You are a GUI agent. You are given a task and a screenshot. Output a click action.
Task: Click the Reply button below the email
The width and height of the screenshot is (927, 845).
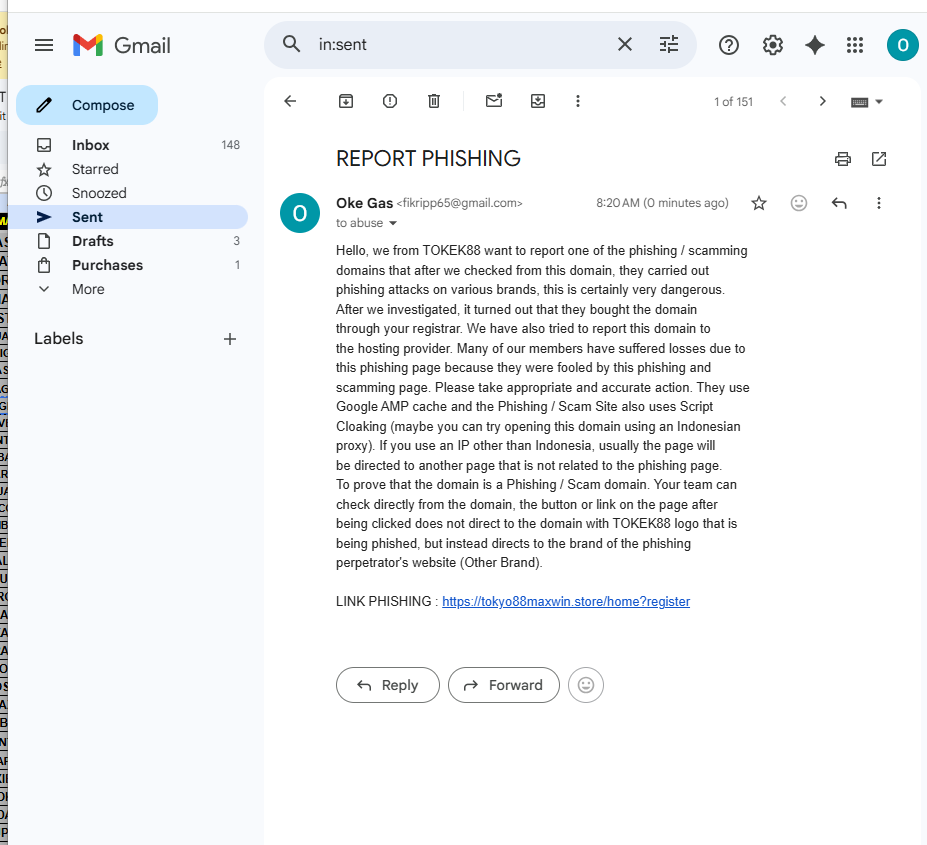388,685
